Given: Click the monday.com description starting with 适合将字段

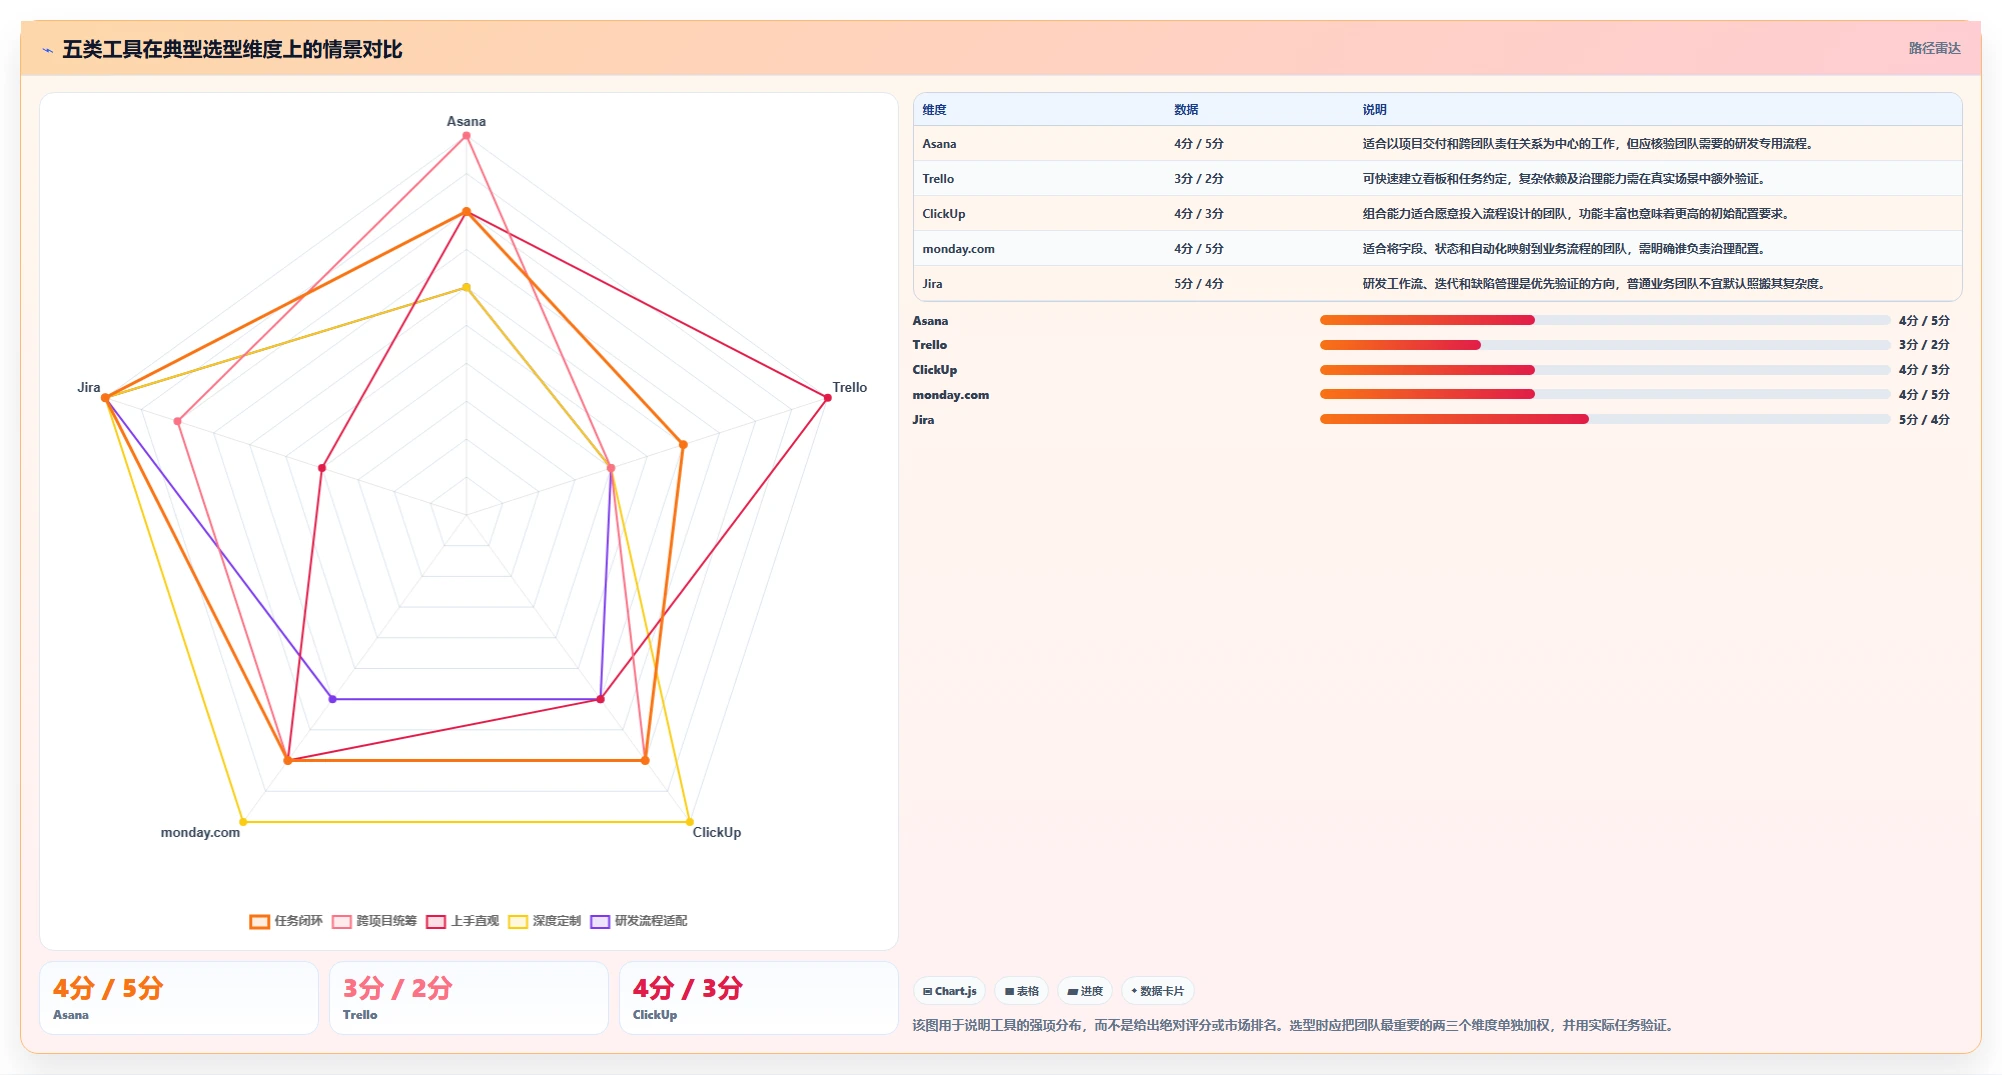Looking at the screenshot, I should (1563, 249).
